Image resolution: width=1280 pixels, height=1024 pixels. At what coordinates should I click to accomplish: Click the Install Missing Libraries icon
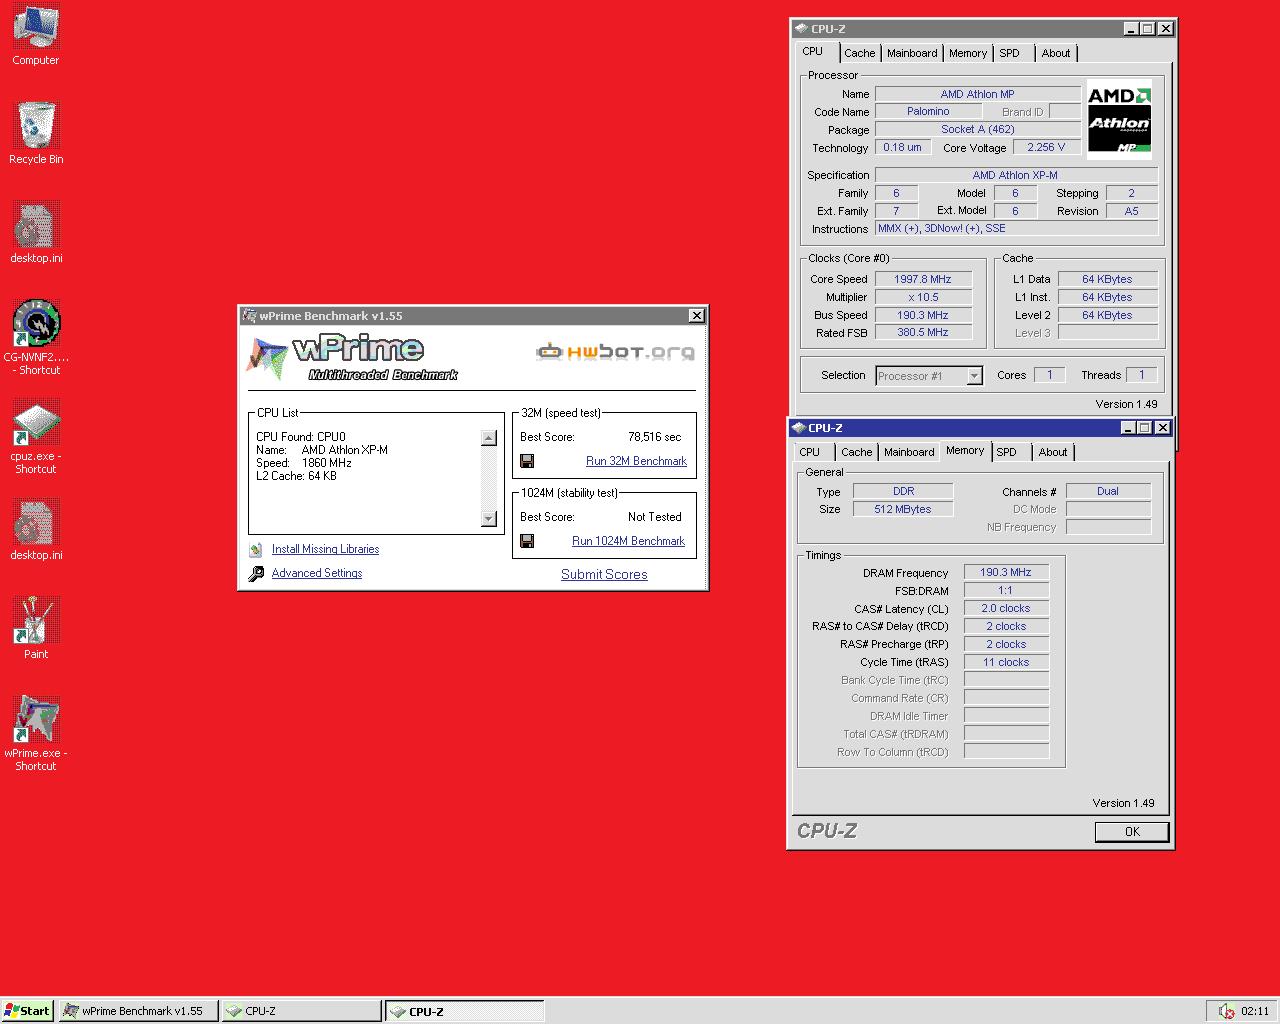(x=257, y=550)
